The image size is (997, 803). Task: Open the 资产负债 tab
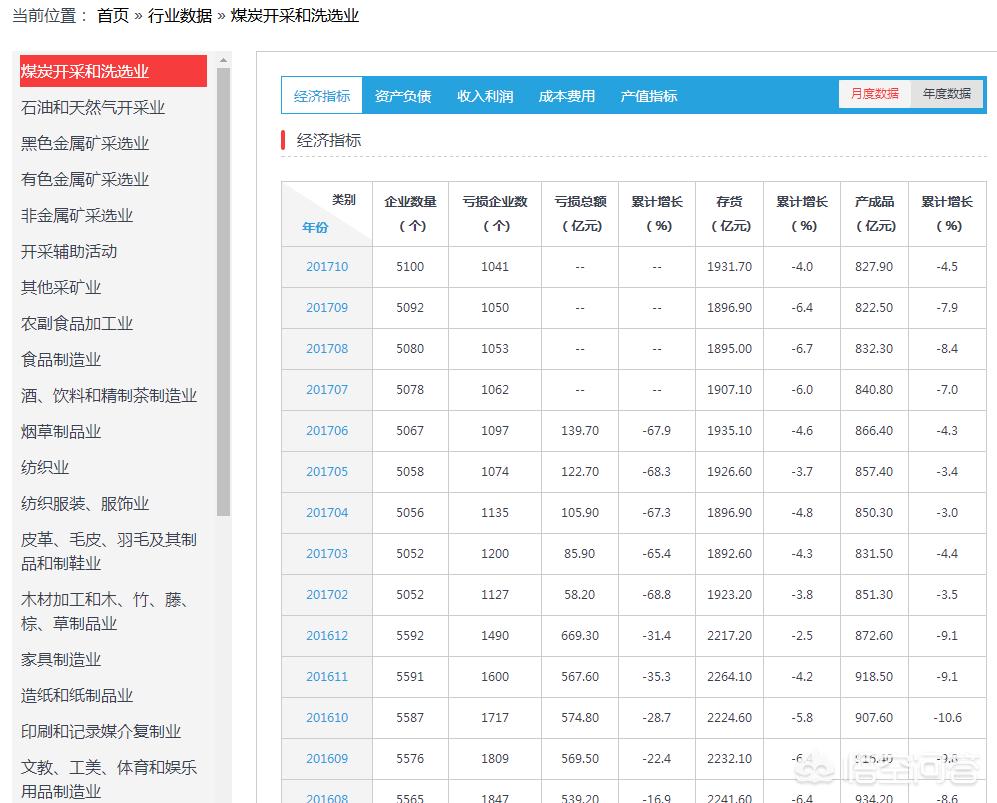point(403,96)
